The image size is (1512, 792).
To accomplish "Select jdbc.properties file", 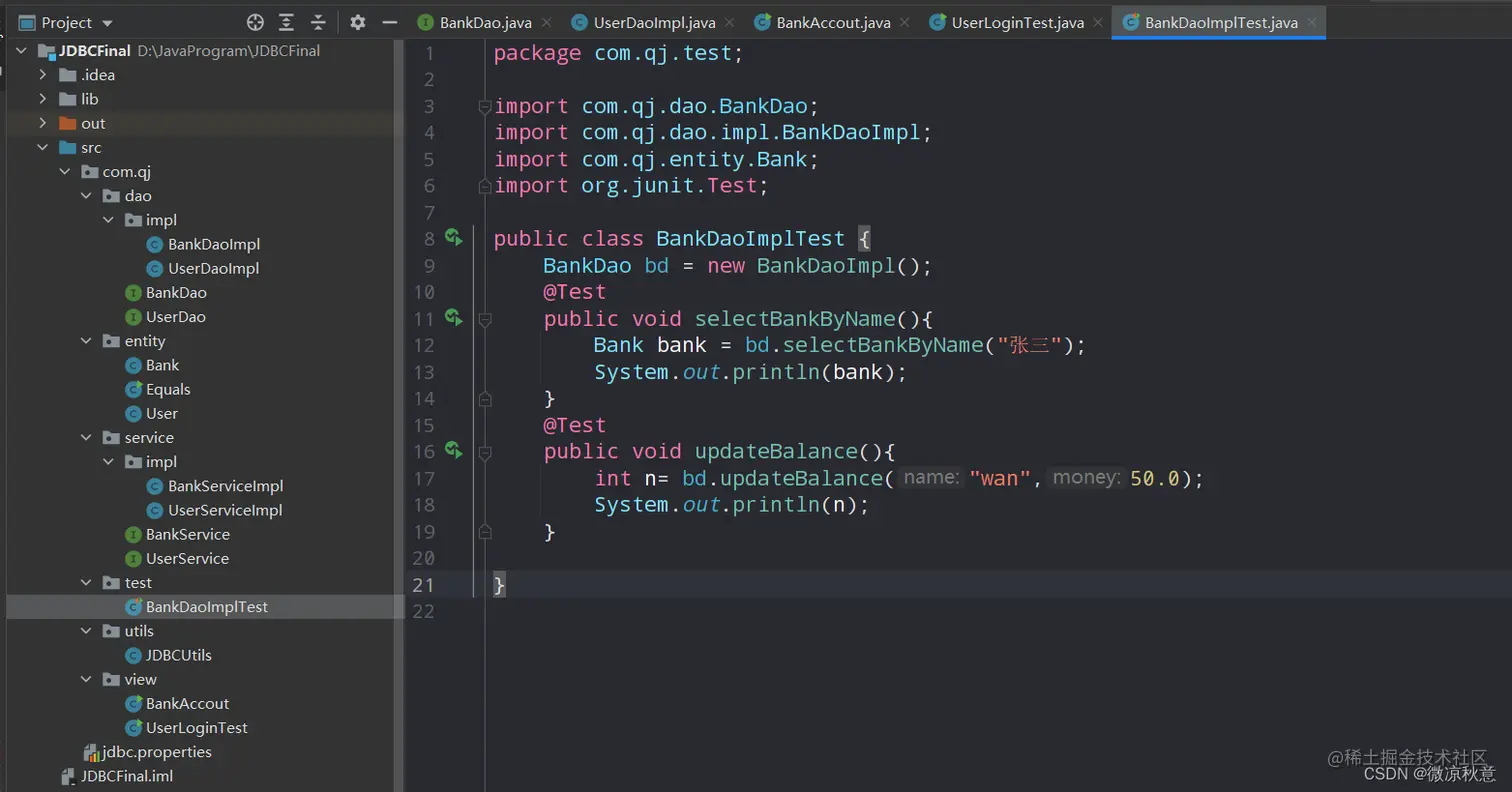I will point(156,752).
